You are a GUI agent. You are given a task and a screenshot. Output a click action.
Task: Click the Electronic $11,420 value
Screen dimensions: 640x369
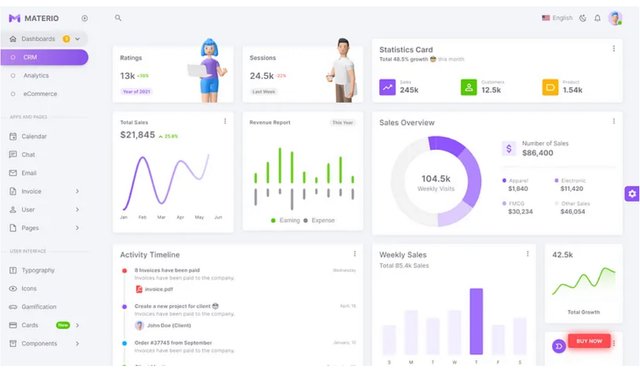(571, 189)
